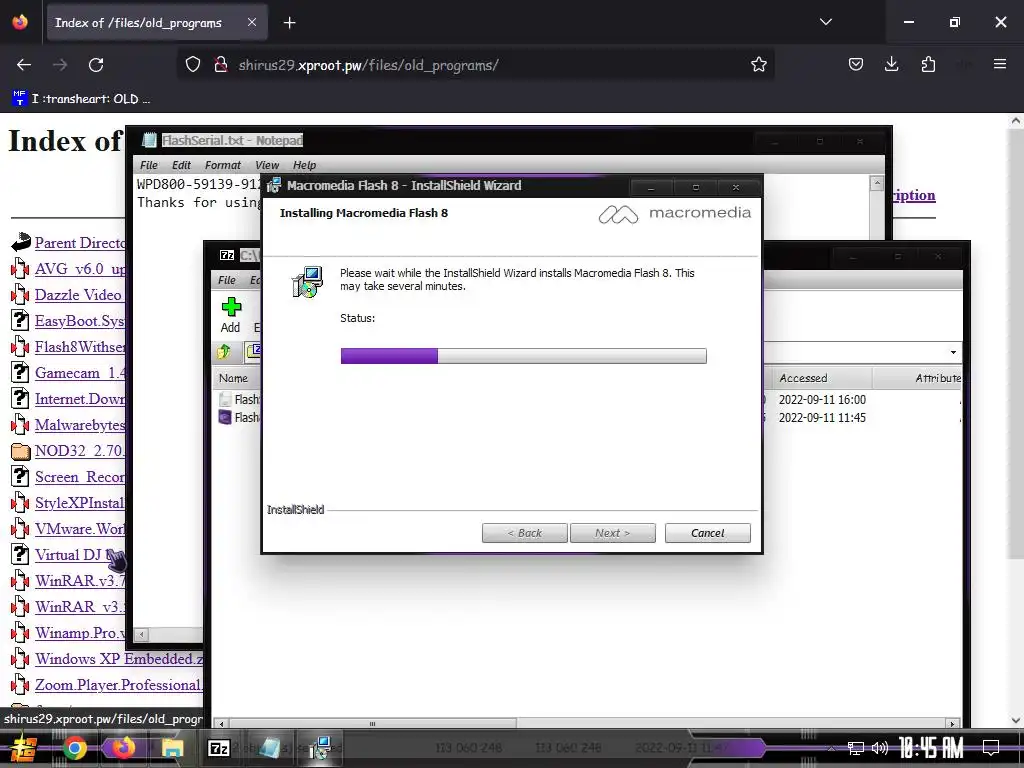1024x768 pixels.
Task: Switch to Firefox from the taskbar
Action: coord(123,748)
